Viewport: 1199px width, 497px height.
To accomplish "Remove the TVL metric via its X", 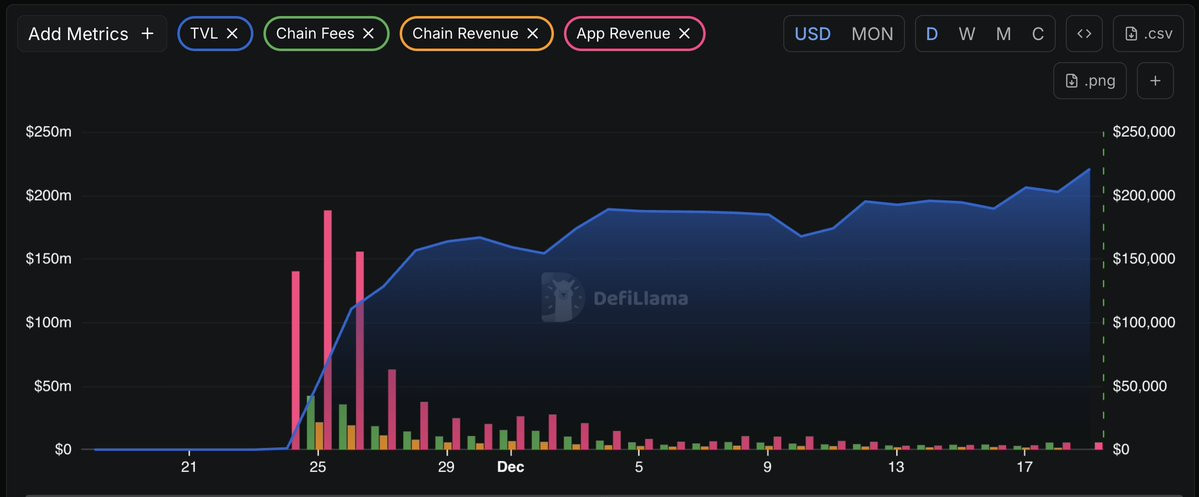I will [232, 34].
